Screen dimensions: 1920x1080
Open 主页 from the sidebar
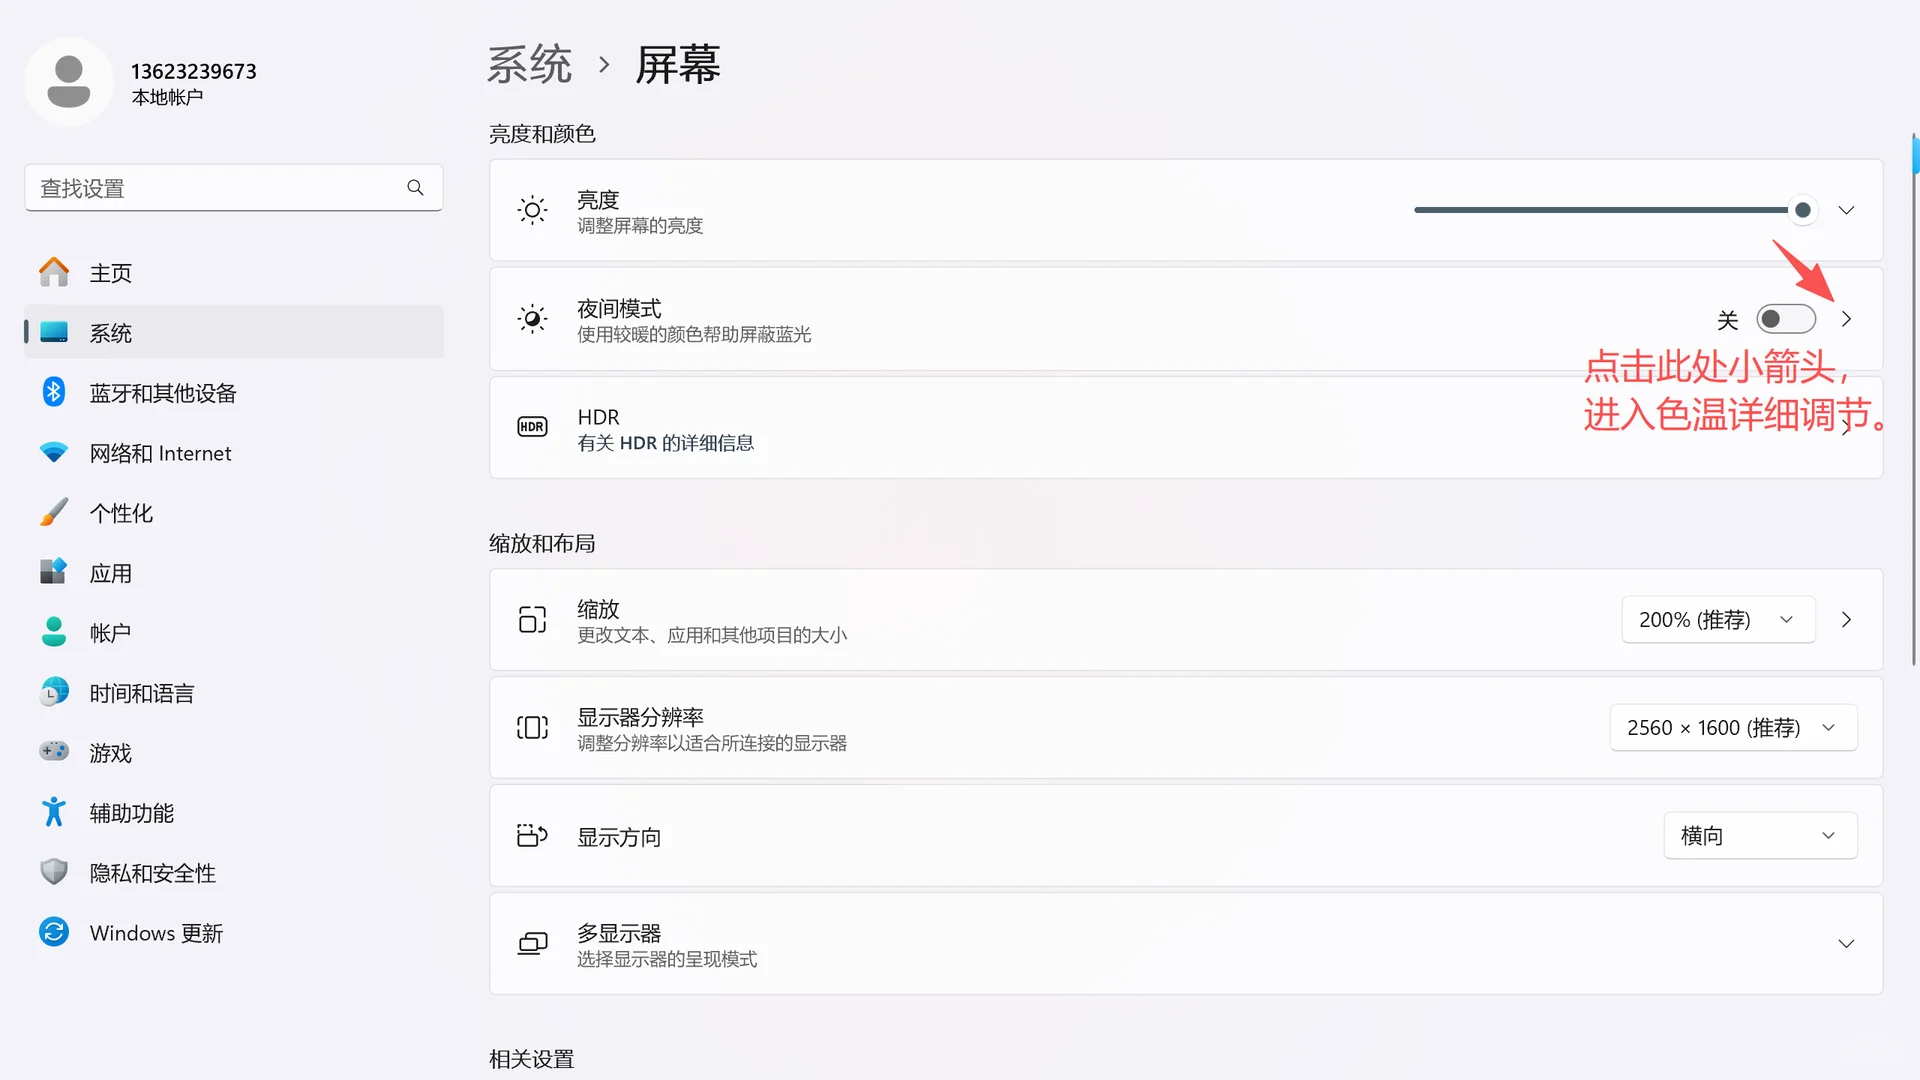coord(110,272)
